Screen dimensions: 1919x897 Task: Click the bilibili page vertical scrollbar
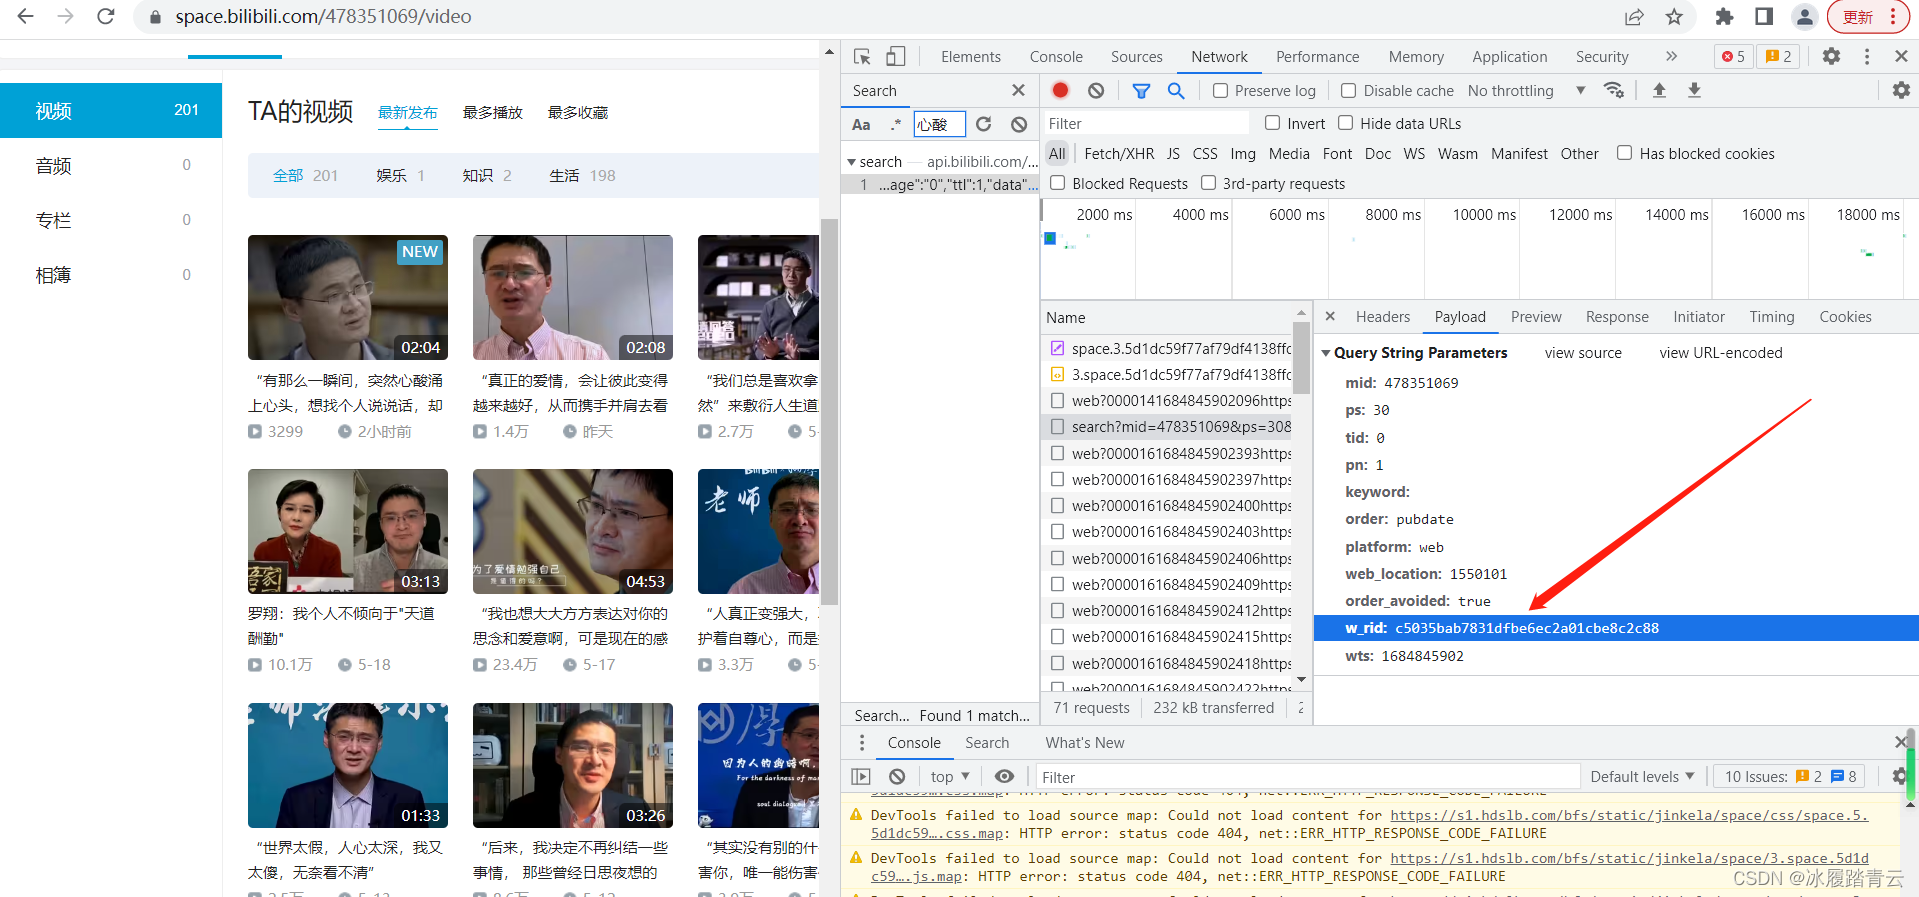pyautogui.click(x=828, y=412)
